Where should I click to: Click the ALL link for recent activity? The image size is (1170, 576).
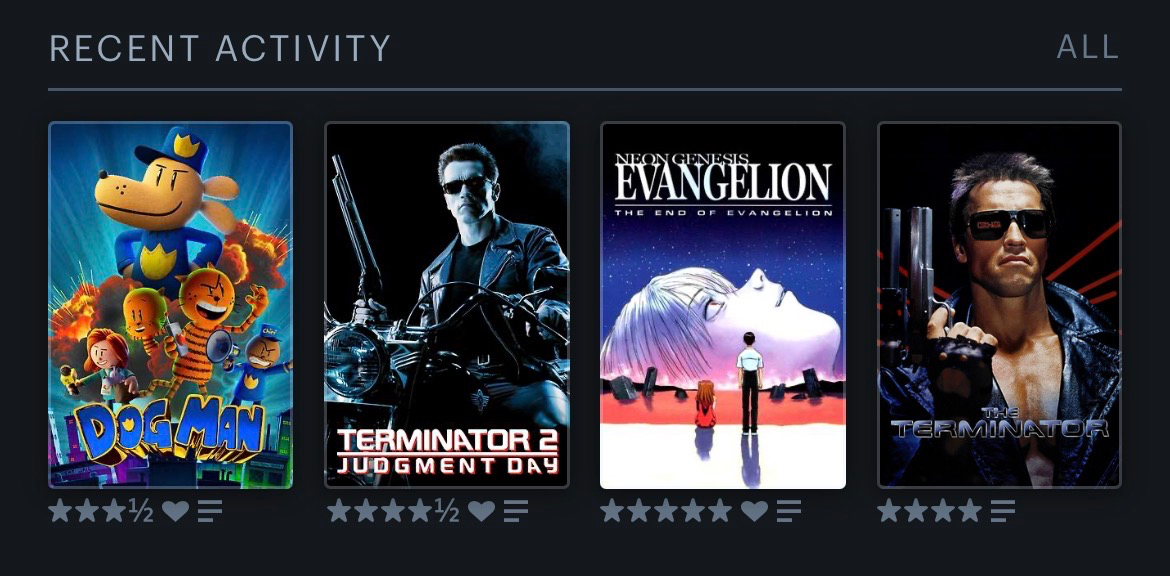click(1087, 47)
